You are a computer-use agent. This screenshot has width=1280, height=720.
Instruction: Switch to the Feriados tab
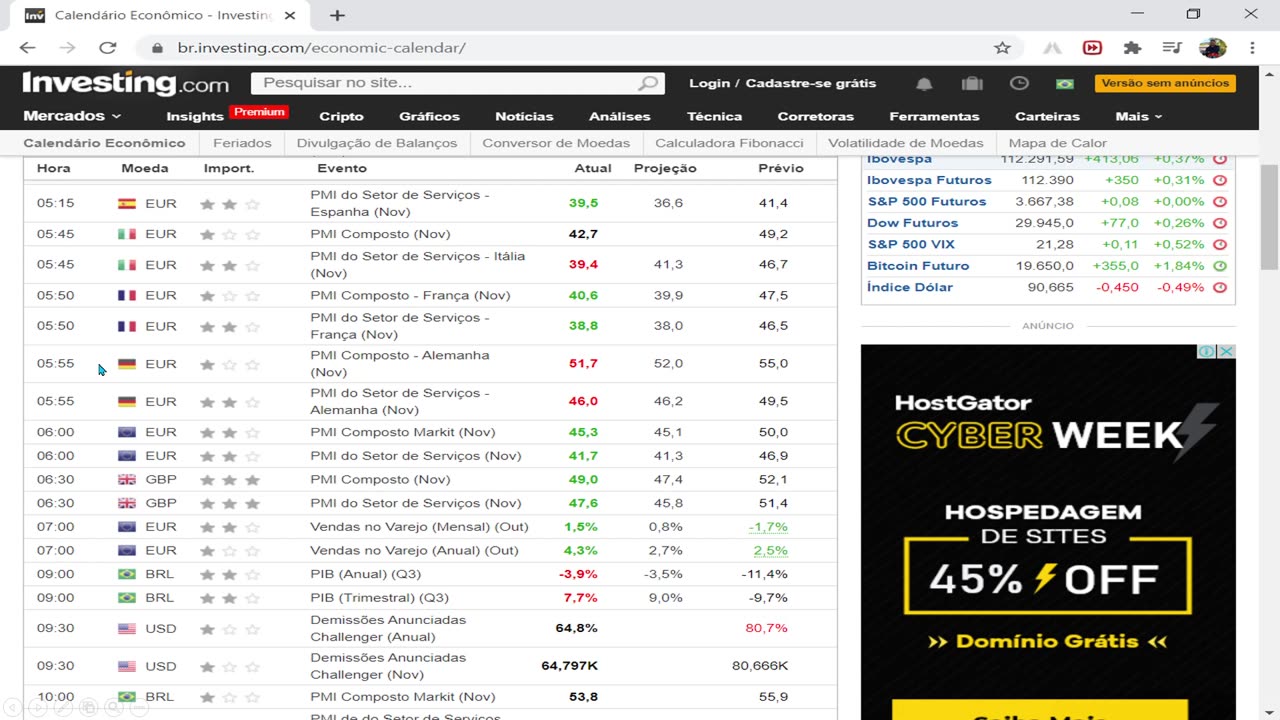click(x=242, y=143)
